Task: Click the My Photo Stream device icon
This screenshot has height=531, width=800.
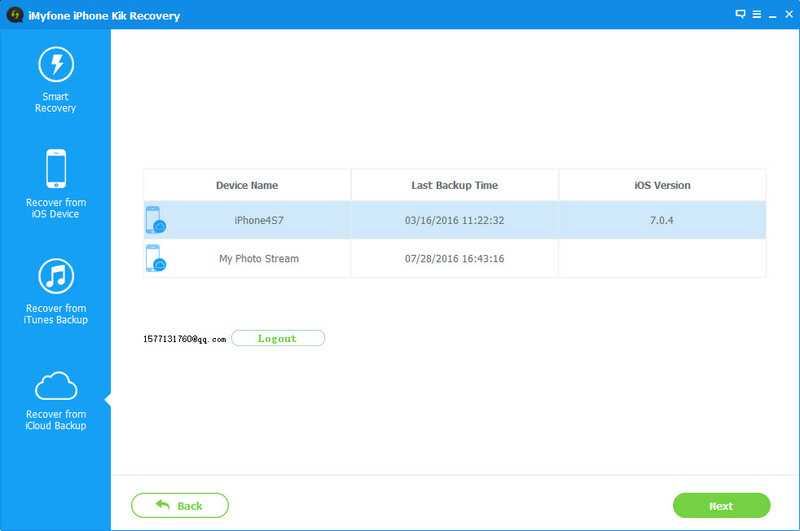Action: 155,258
